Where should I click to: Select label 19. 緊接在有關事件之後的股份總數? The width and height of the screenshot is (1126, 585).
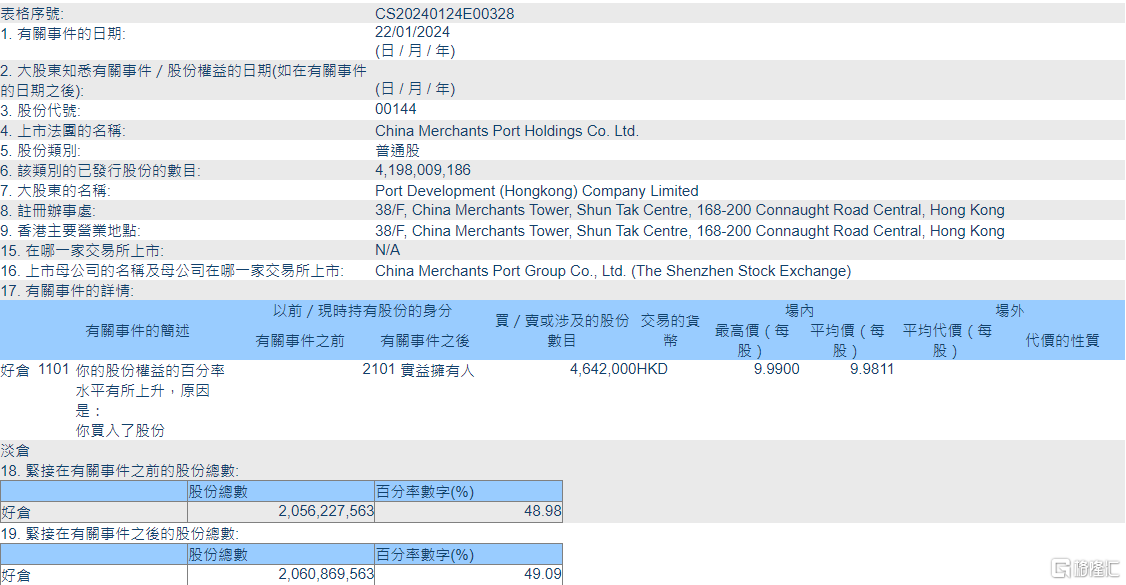click(x=119, y=534)
